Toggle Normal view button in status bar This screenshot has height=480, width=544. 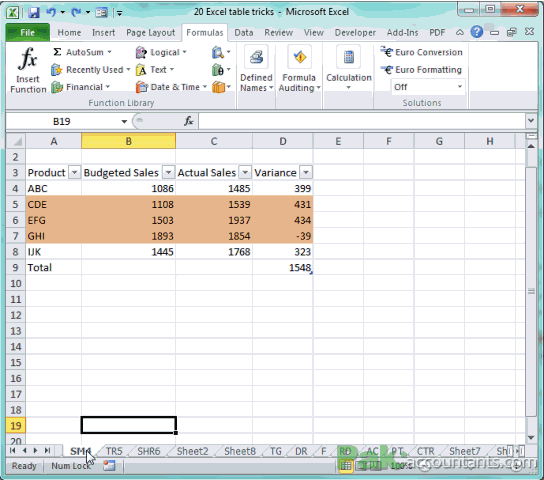point(346,466)
